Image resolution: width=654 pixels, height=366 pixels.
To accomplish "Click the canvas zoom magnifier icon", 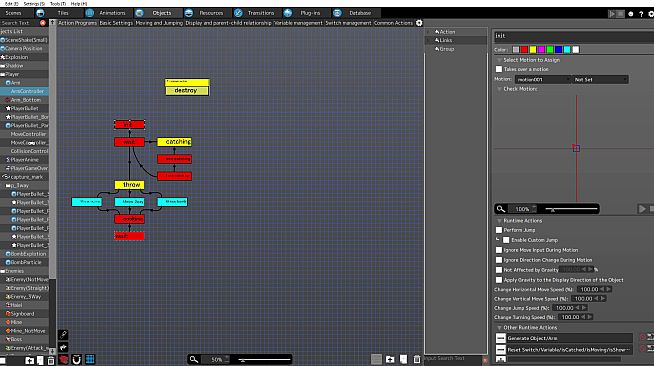I will point(194,359).
